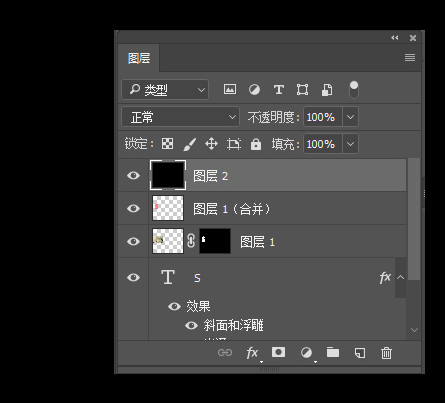Add a layer mask
The image size is (446, 403).
pyautogui.click(x=278, y=352)
